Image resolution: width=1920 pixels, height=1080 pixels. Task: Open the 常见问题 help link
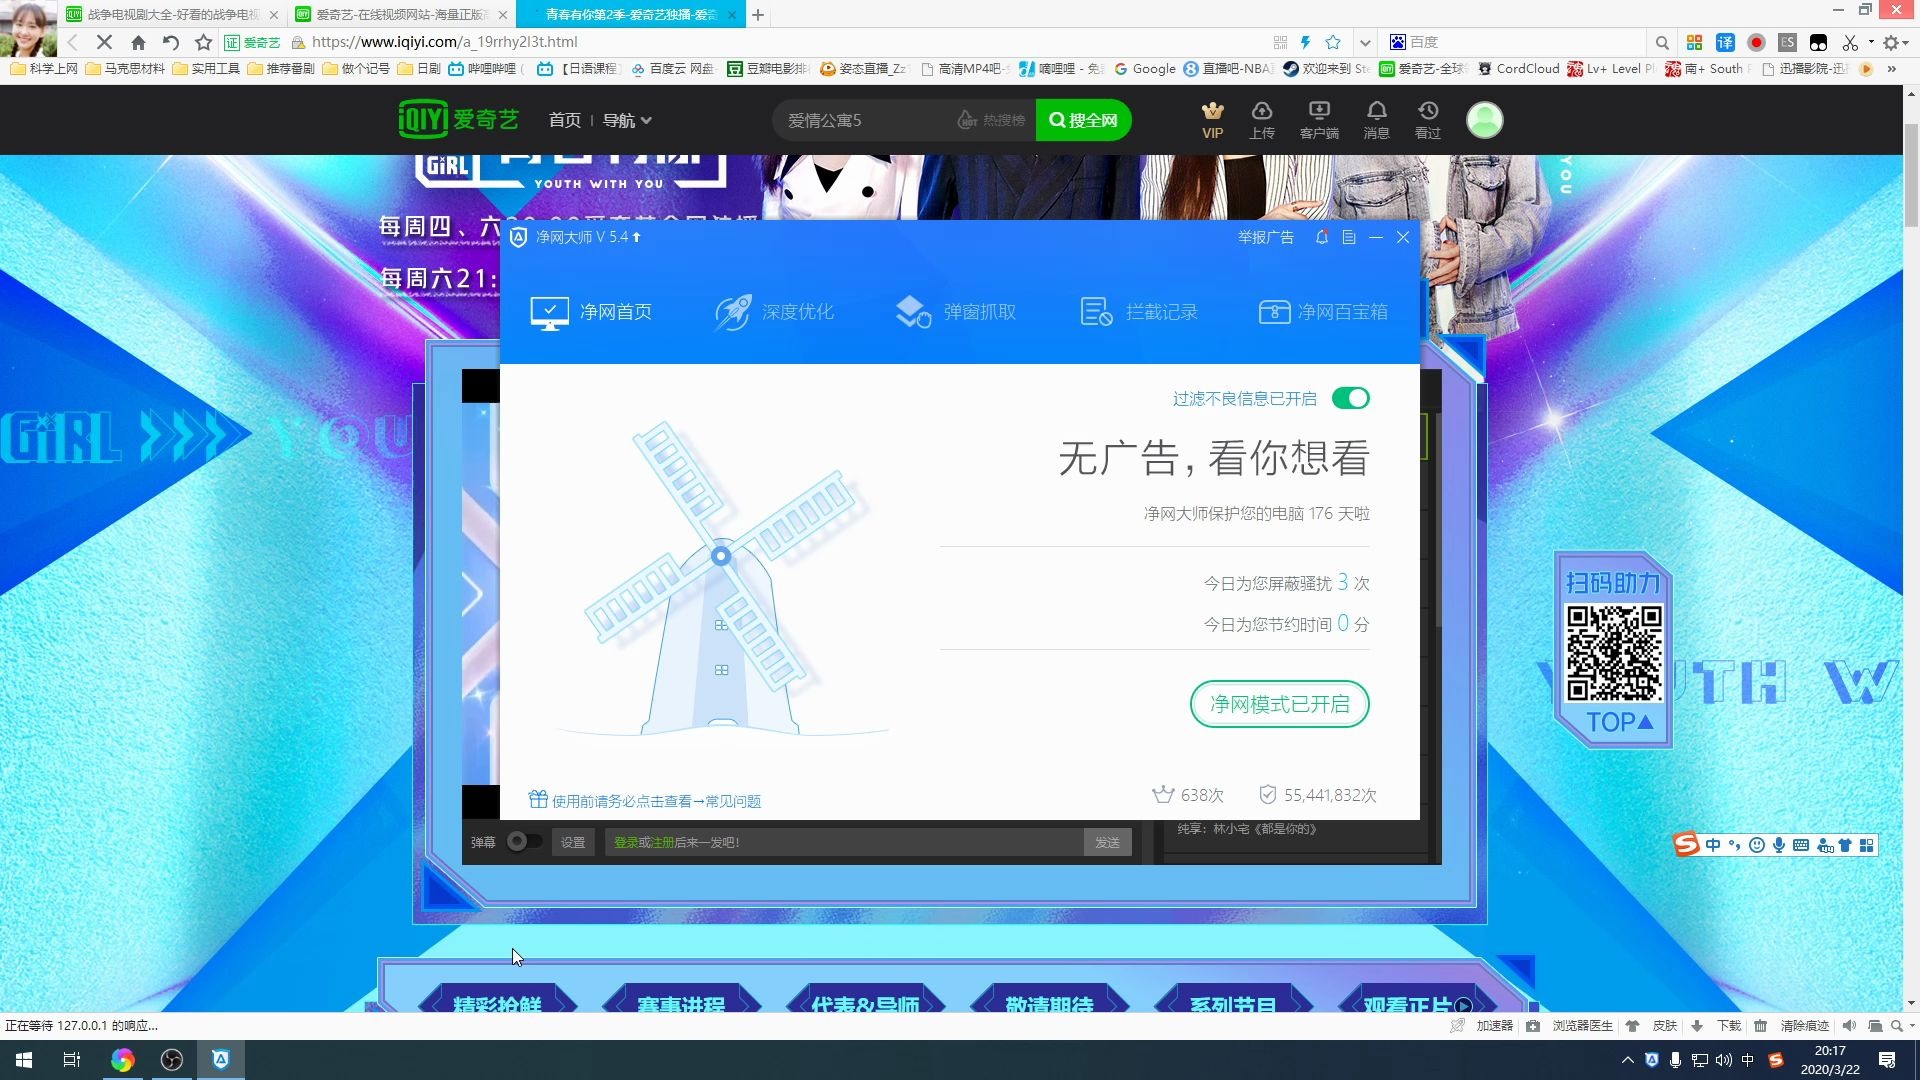coord(733,801)
